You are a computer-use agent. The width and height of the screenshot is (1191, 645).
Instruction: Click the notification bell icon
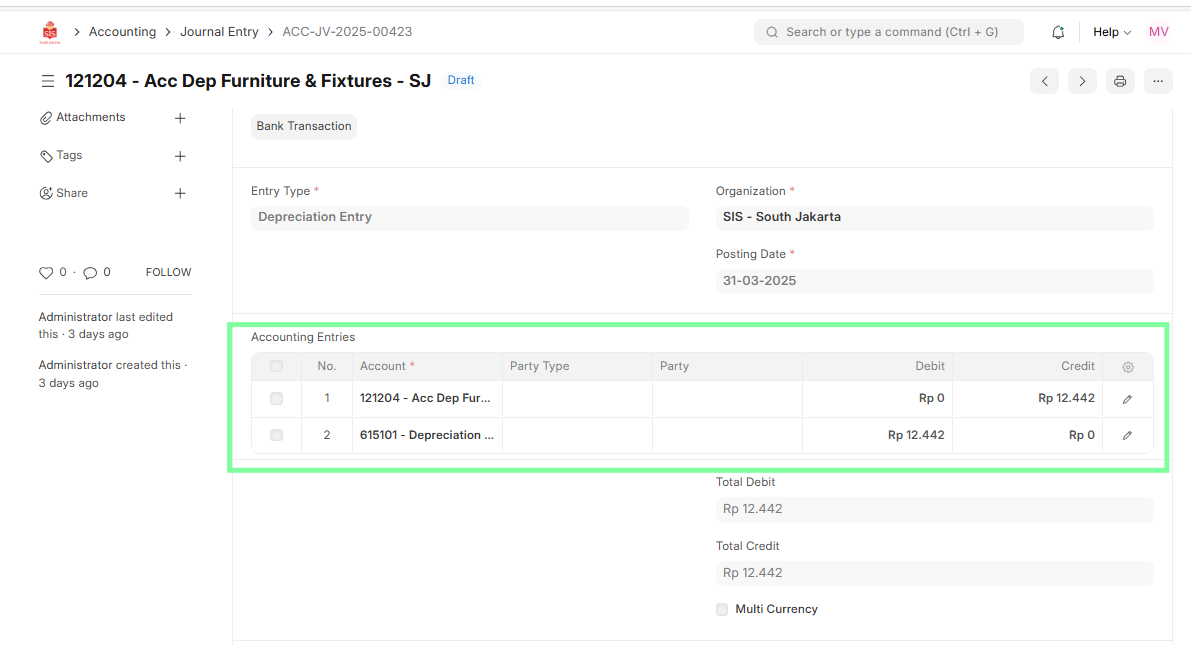tap(1058, 32)
